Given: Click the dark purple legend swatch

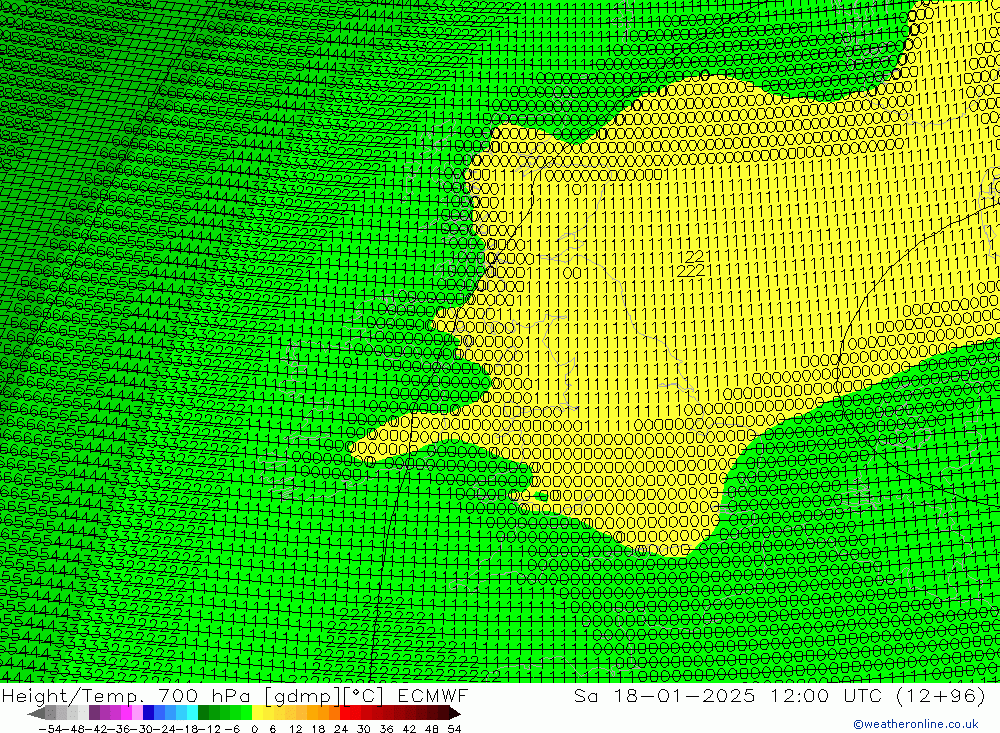Looking at the screenshot, I should tap(94, 713).
